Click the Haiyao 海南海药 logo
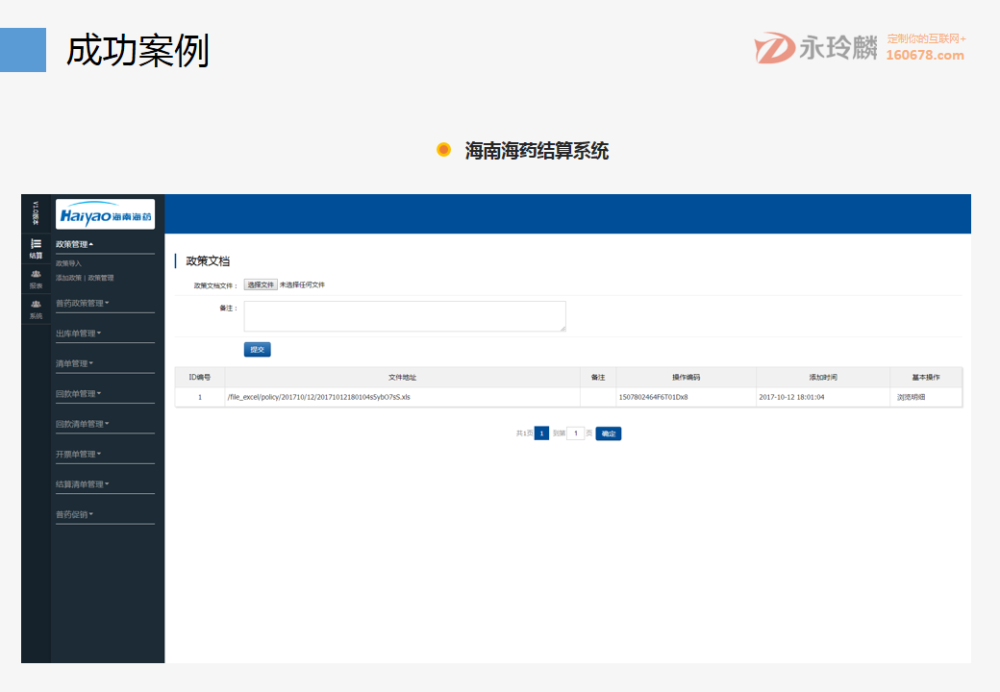Image resolution: width=1000 pixels, height=692 pixels. pos(105,215)
